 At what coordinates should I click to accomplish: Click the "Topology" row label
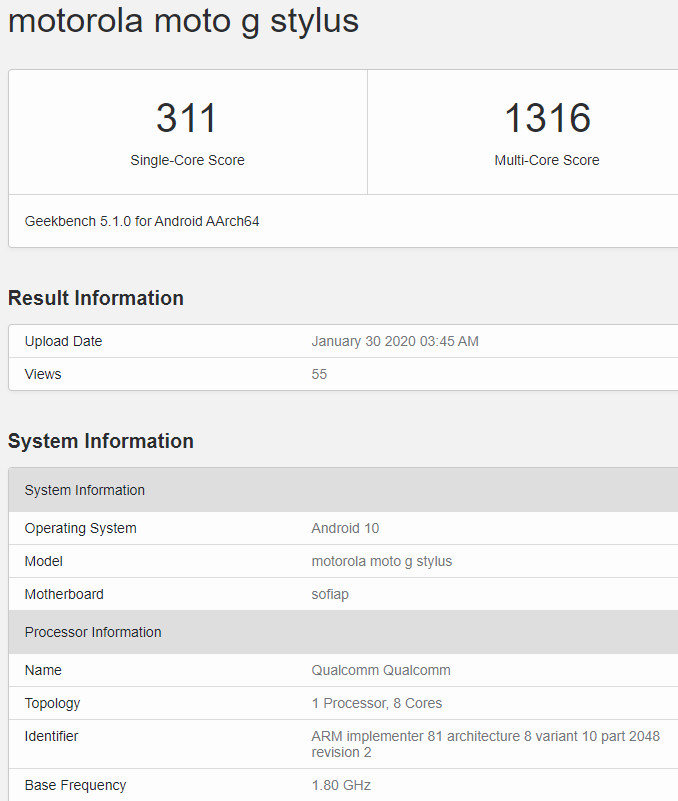pyautogui.click(x=52, y=703)
